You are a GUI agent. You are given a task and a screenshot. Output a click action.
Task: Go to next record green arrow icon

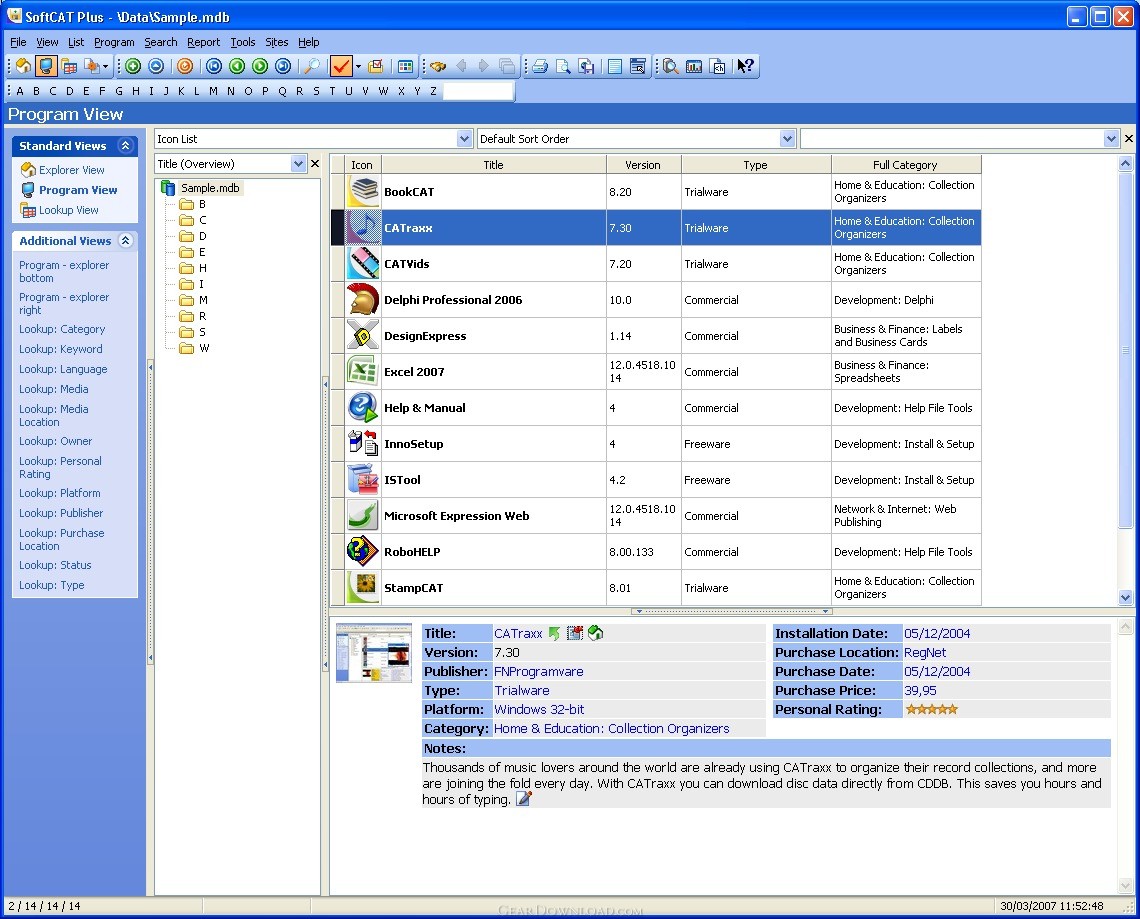[260, 66]
